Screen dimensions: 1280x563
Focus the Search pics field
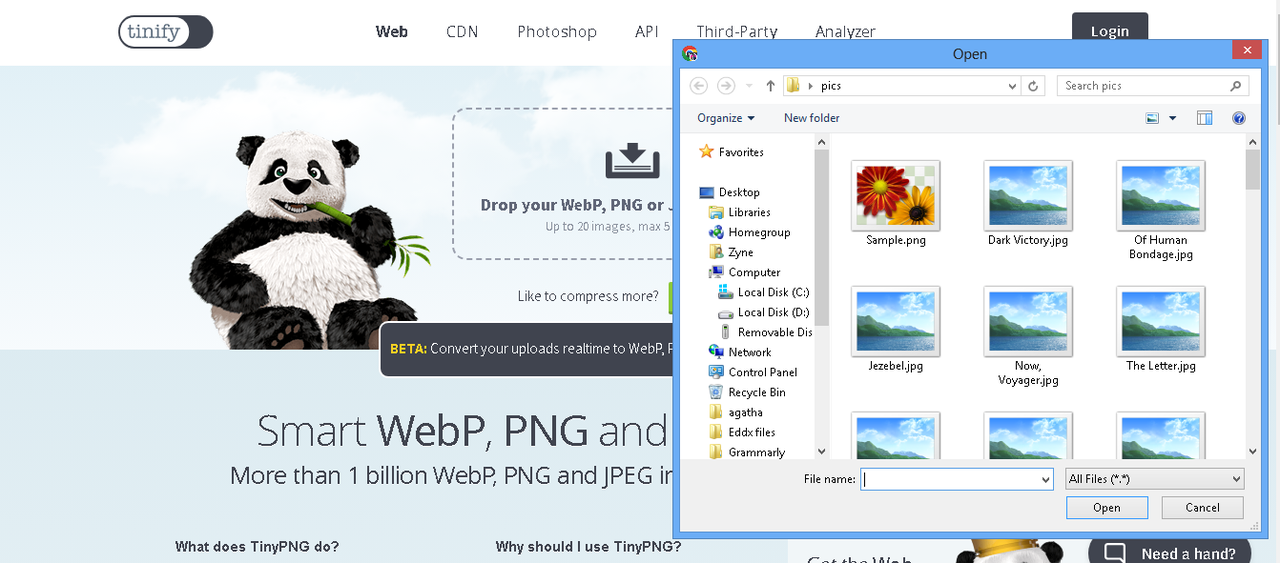click(1143, 86)
